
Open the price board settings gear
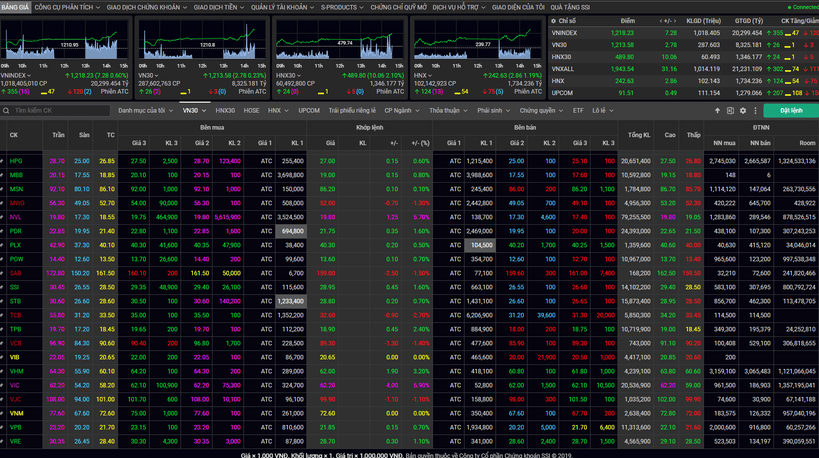pos(743,111)
